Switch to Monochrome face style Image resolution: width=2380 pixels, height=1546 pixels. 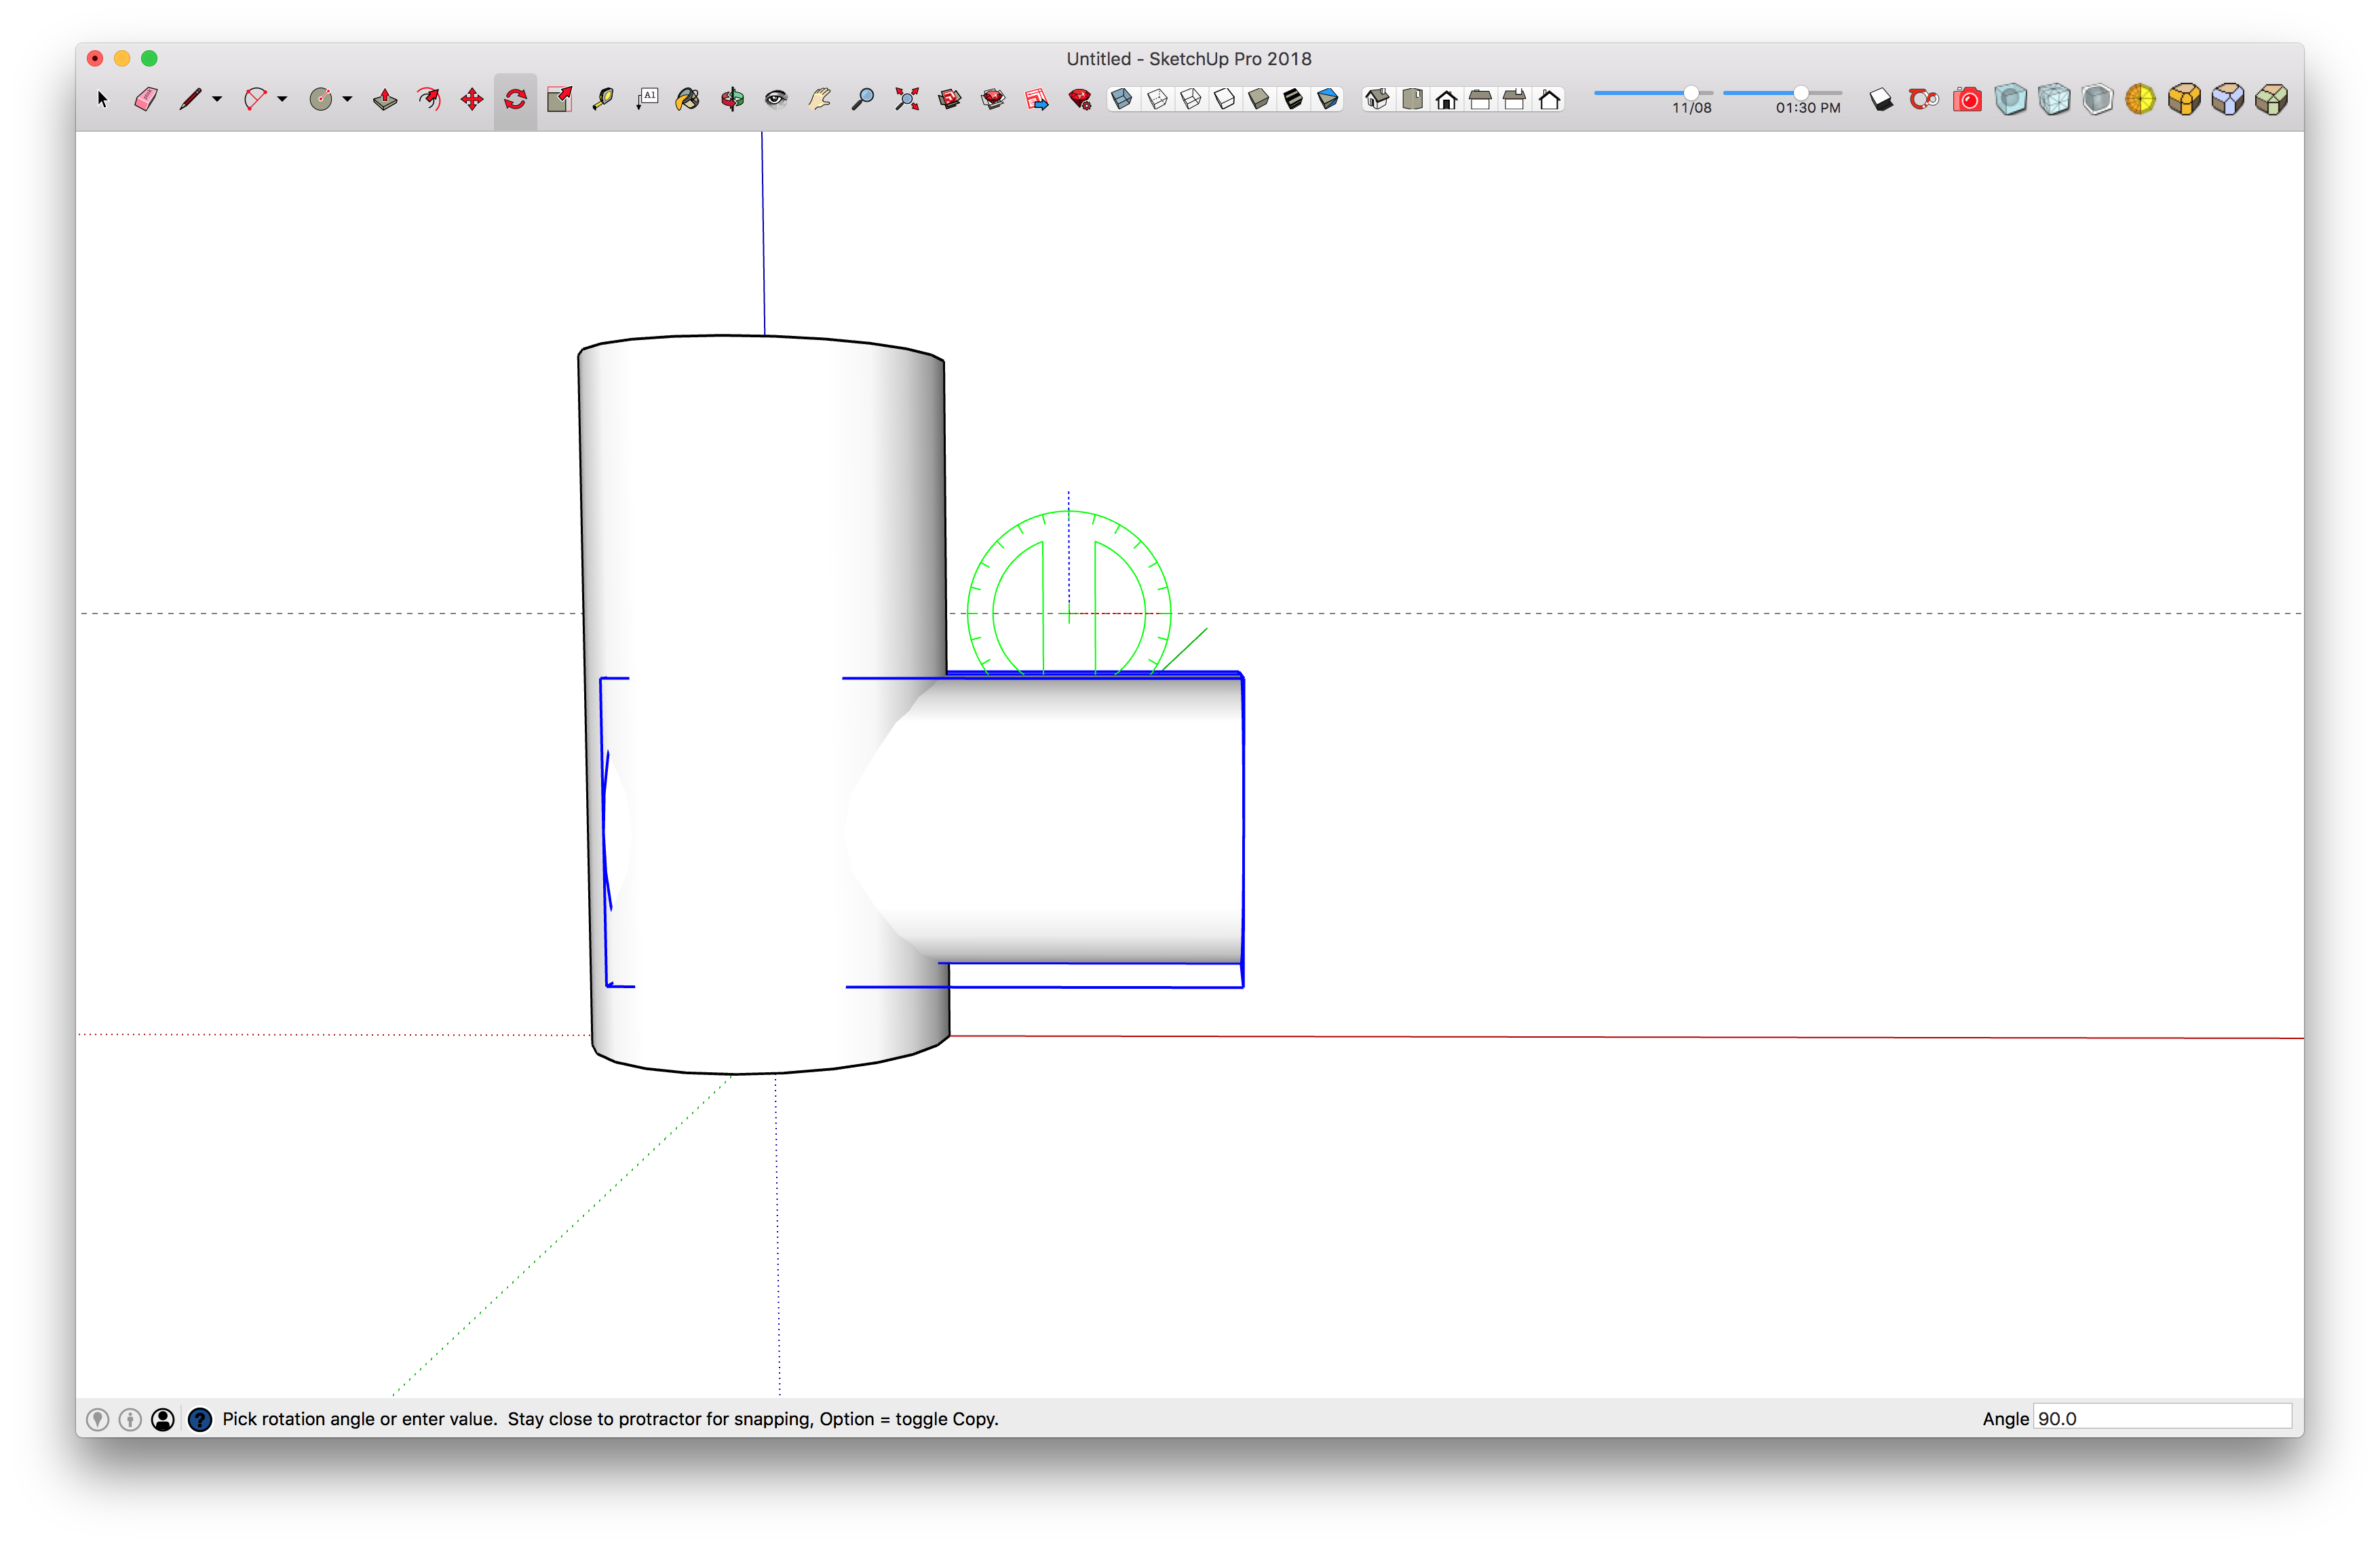coord(1328,99)
